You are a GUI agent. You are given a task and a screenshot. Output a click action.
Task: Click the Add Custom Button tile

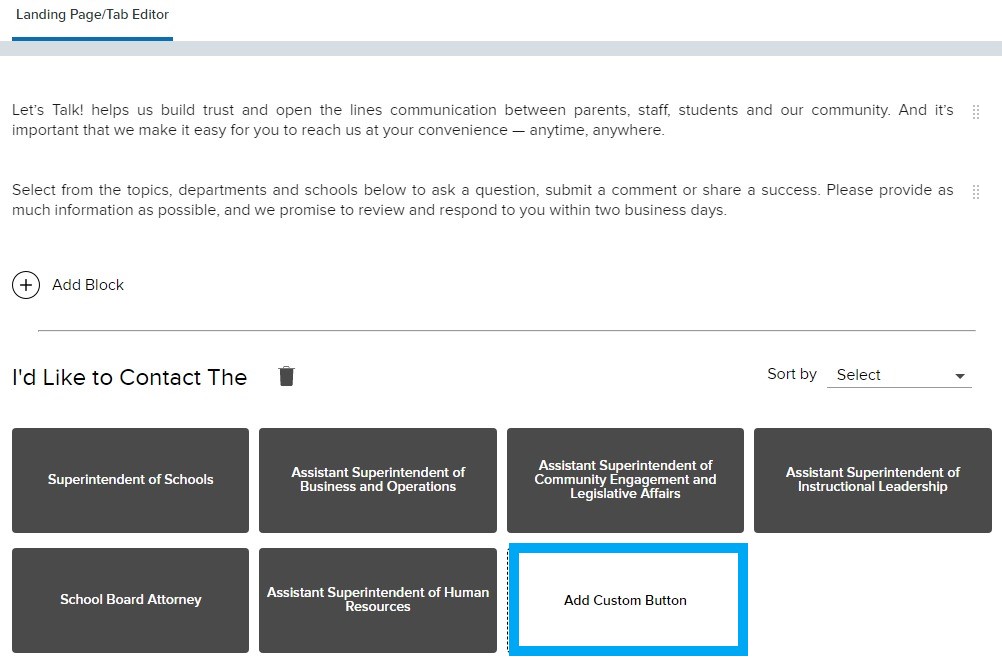click(x=625, y=600)
